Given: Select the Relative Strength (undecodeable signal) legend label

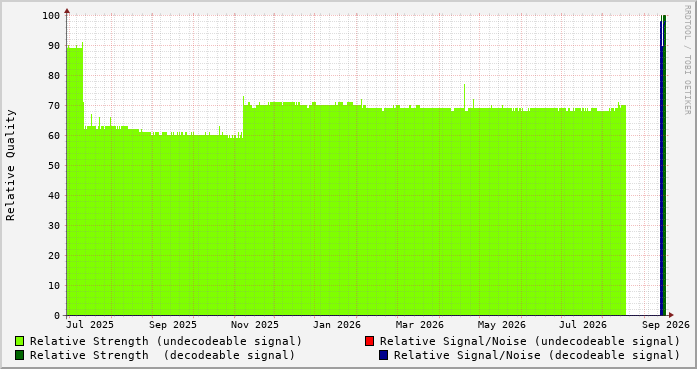Looking at the screenshot, I should pyautogui.click(x=166, y=341).
